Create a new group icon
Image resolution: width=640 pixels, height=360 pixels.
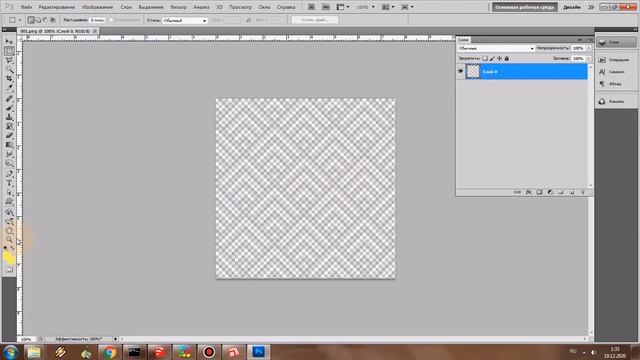click(561, 192)
